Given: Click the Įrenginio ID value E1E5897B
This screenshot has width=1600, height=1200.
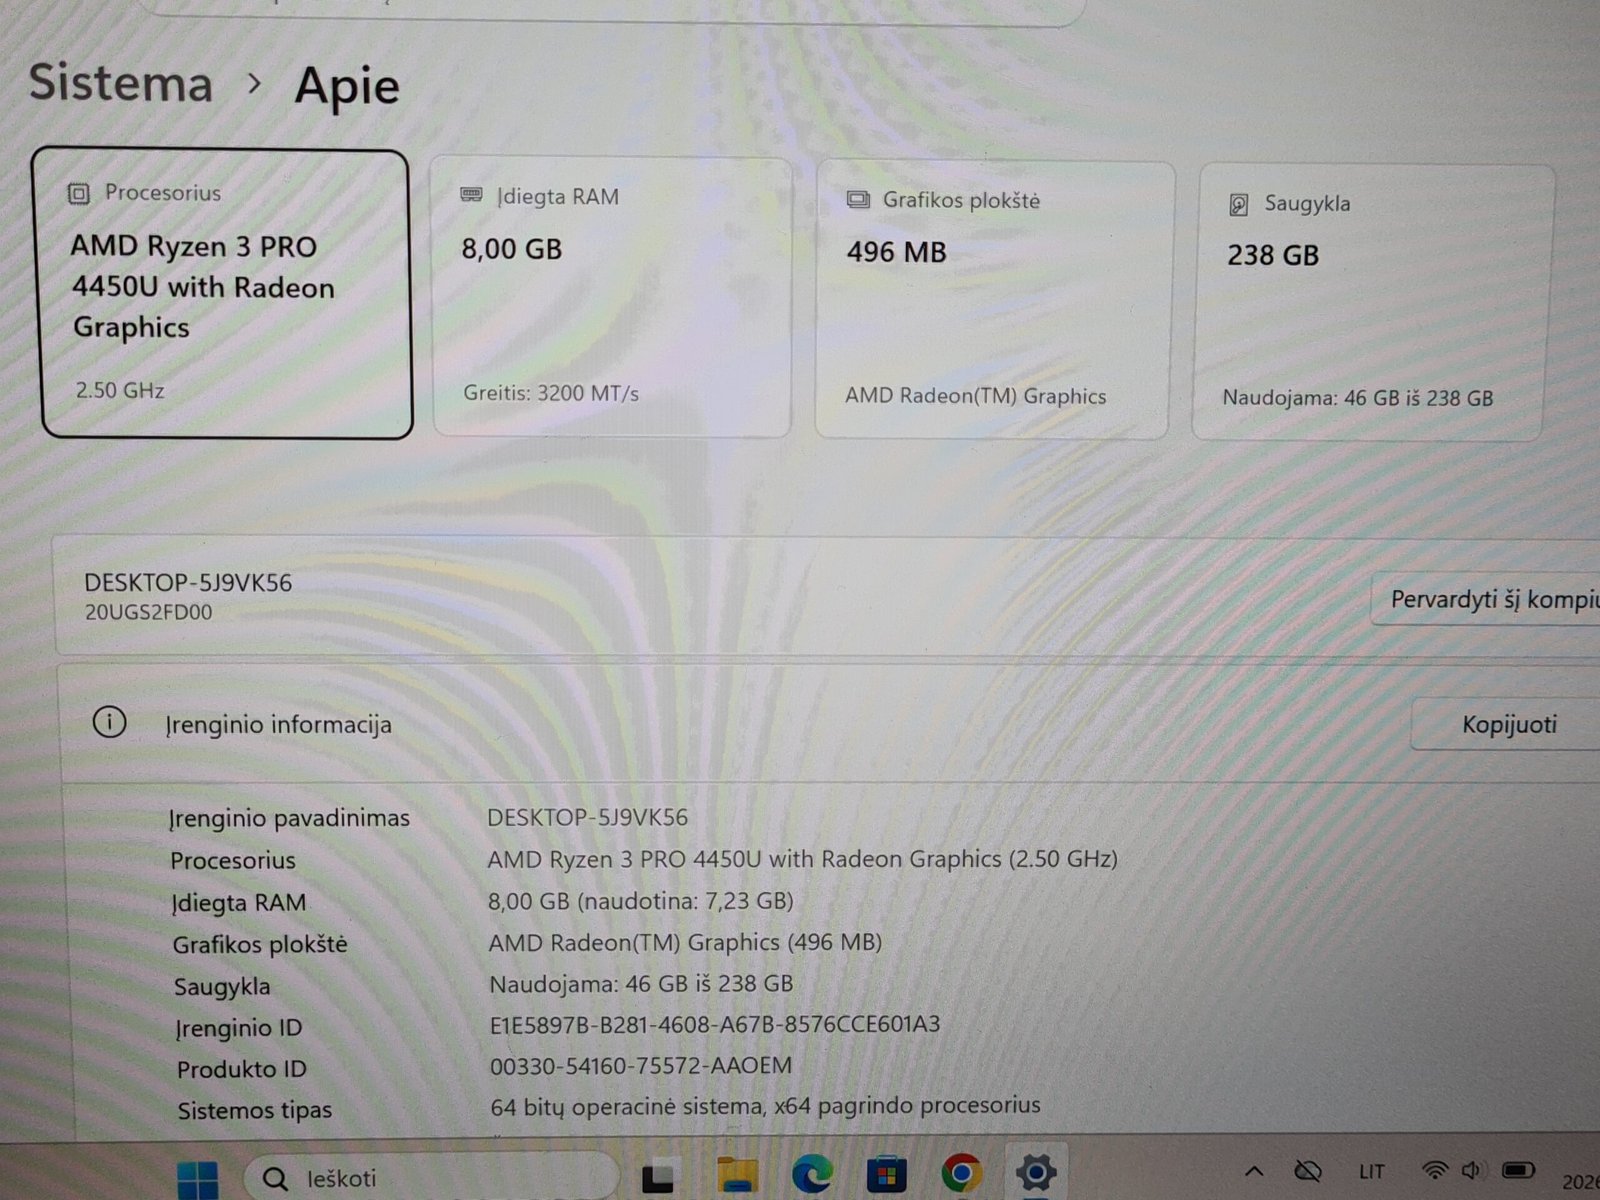Looking at the screenshot, I should click(715, 1024).
